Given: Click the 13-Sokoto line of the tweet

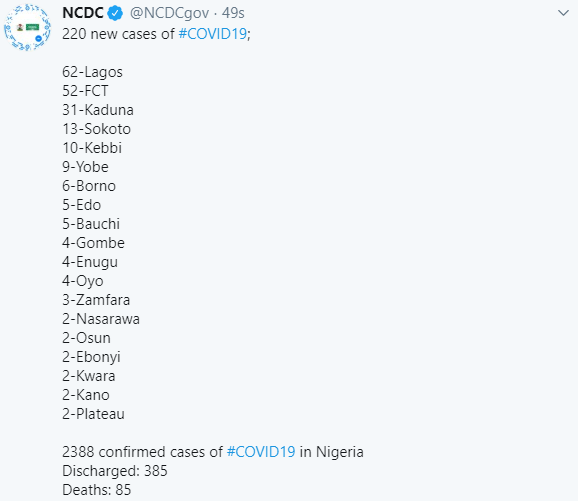Looking at the screenshot, I should [x=96, y=129].
